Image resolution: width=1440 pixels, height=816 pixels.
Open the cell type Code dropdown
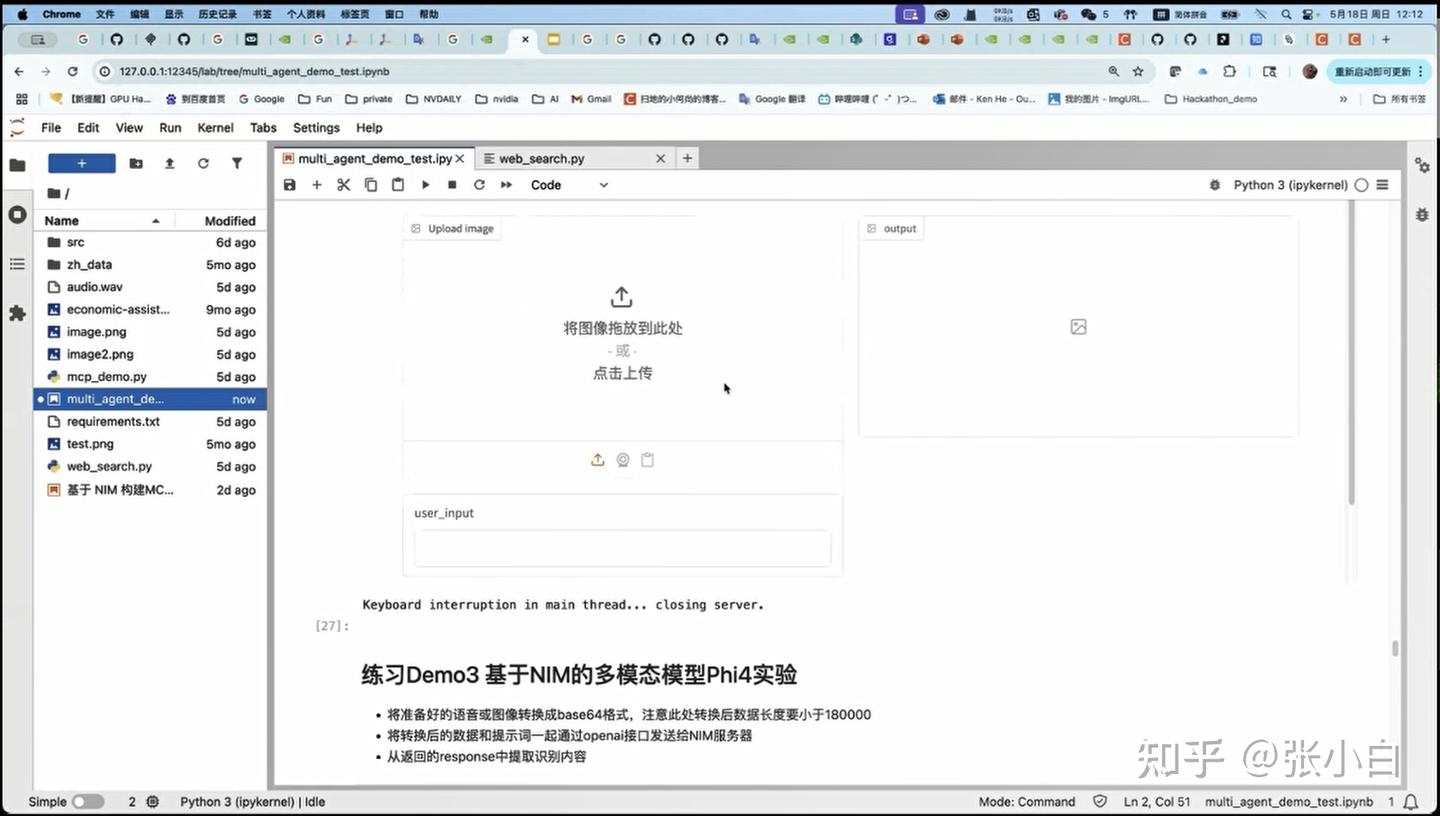point(569,185)
